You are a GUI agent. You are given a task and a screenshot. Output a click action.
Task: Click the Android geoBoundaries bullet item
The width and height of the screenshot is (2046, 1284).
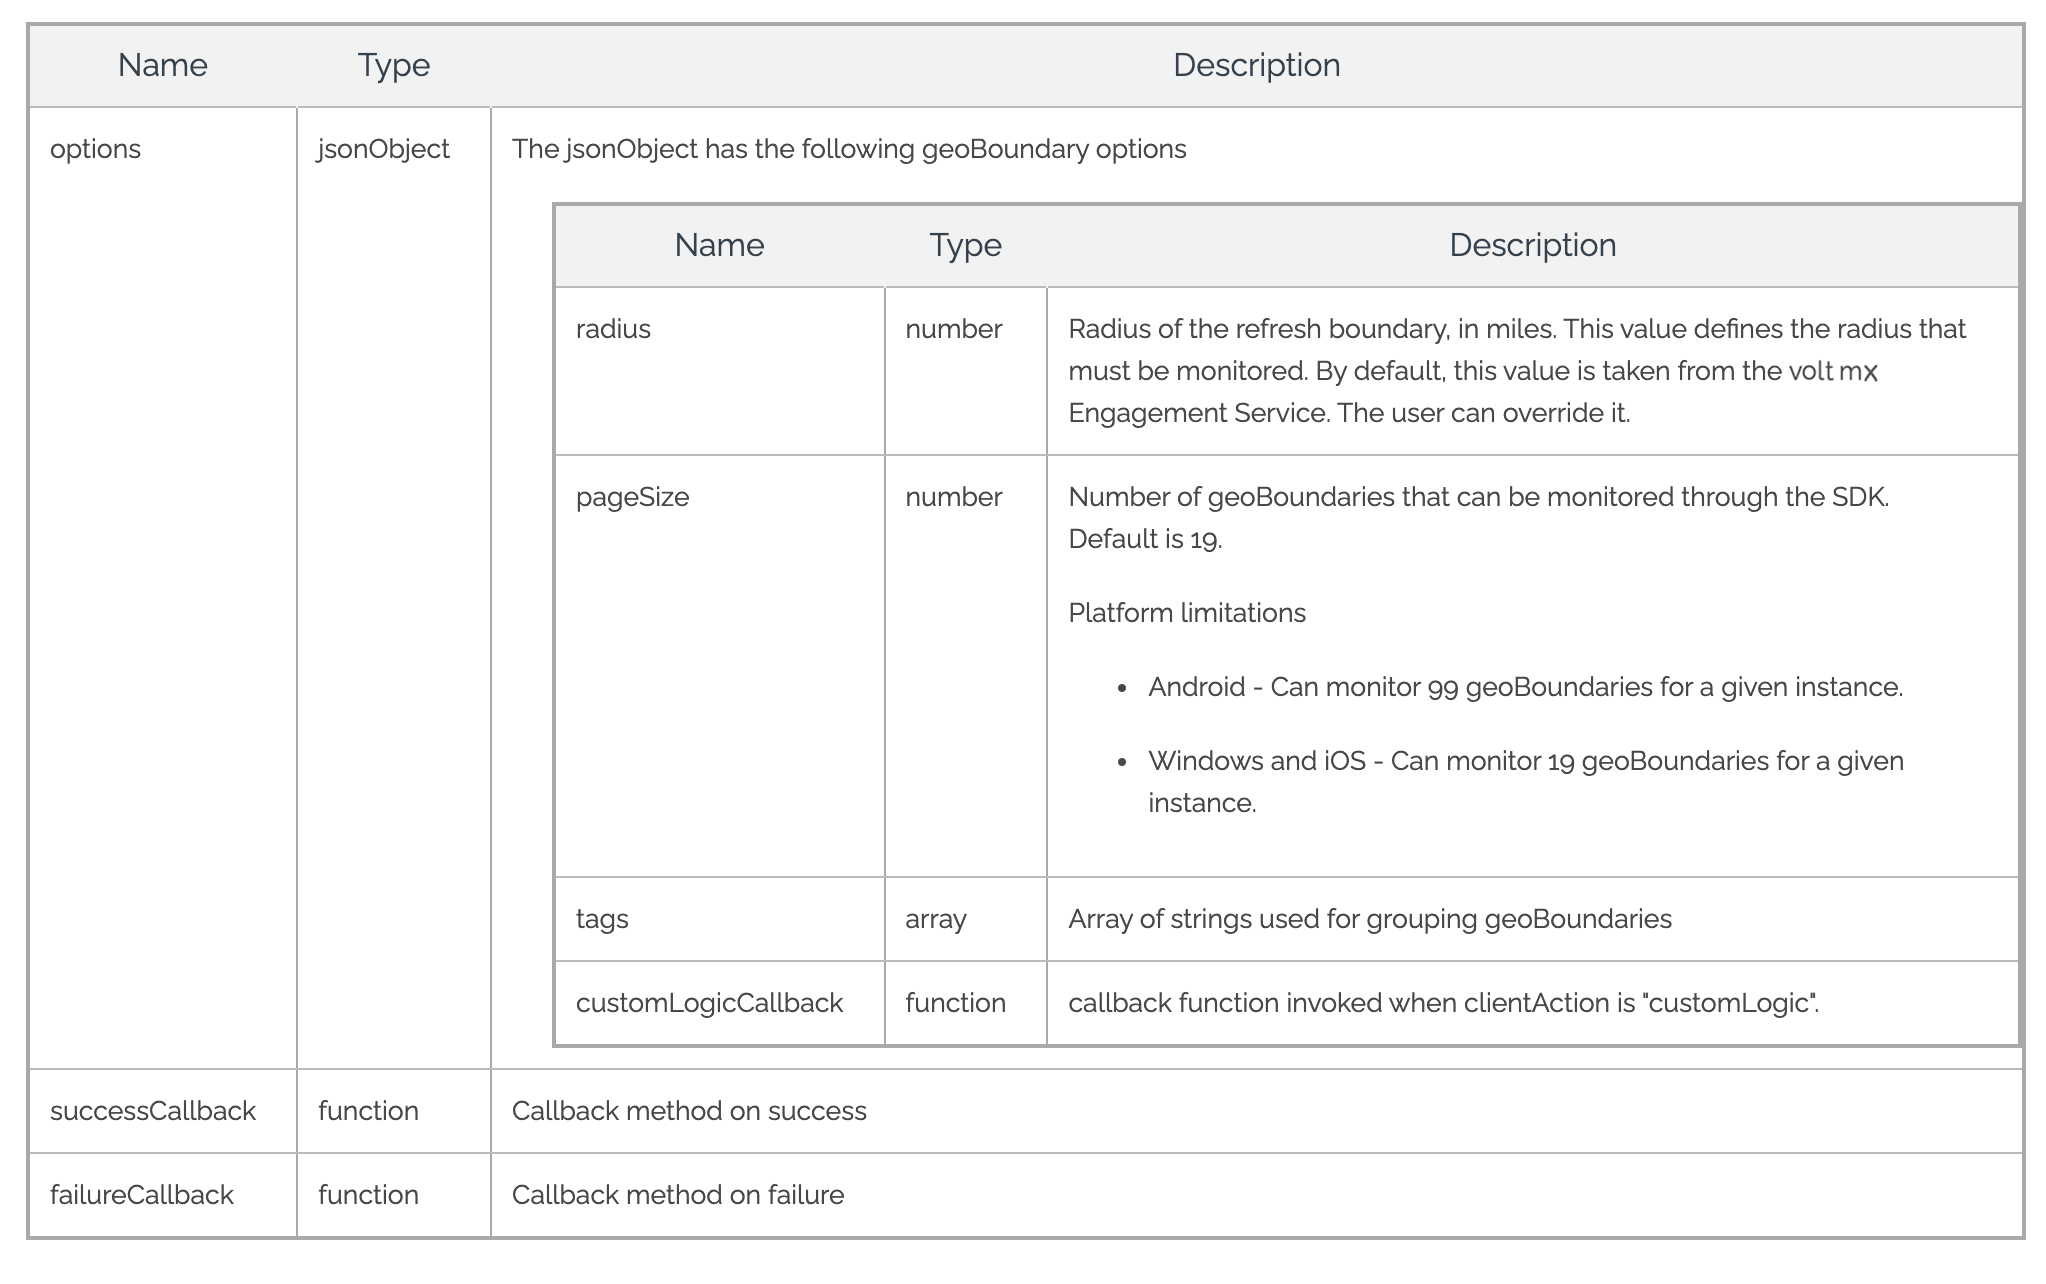(x=1525, y=687)
